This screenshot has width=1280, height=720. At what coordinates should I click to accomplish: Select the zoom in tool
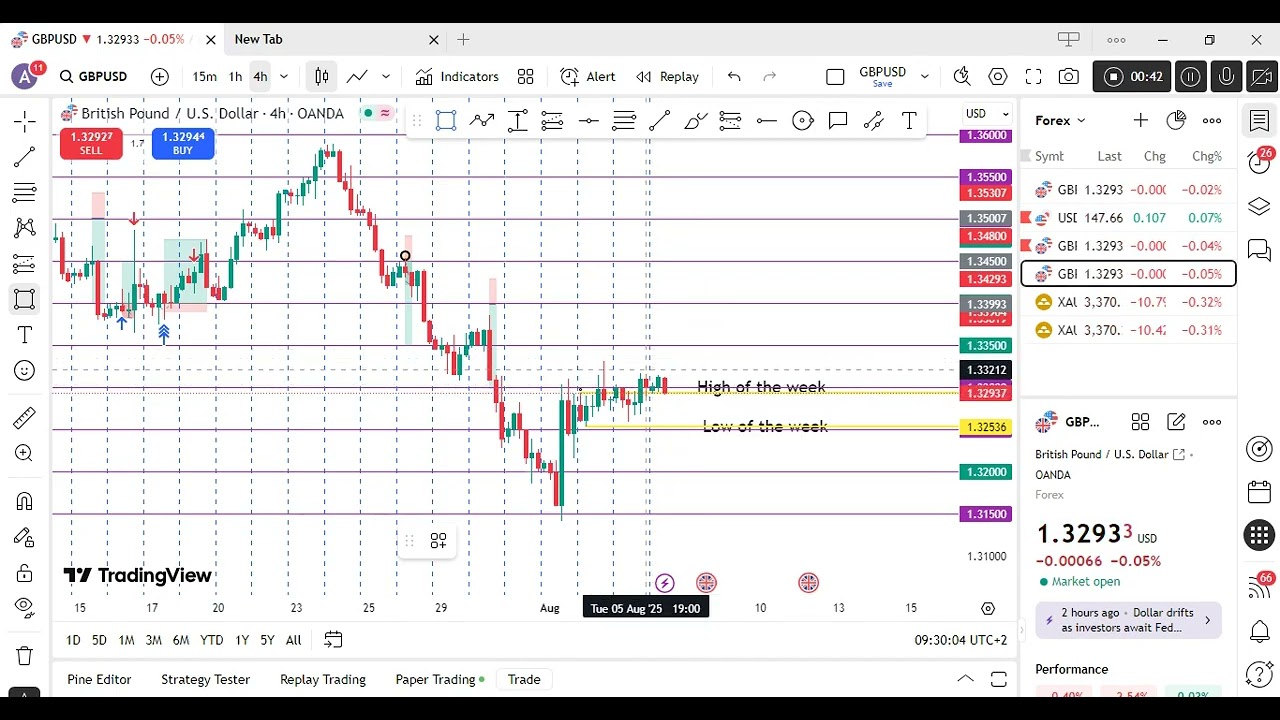coord(25,454)
